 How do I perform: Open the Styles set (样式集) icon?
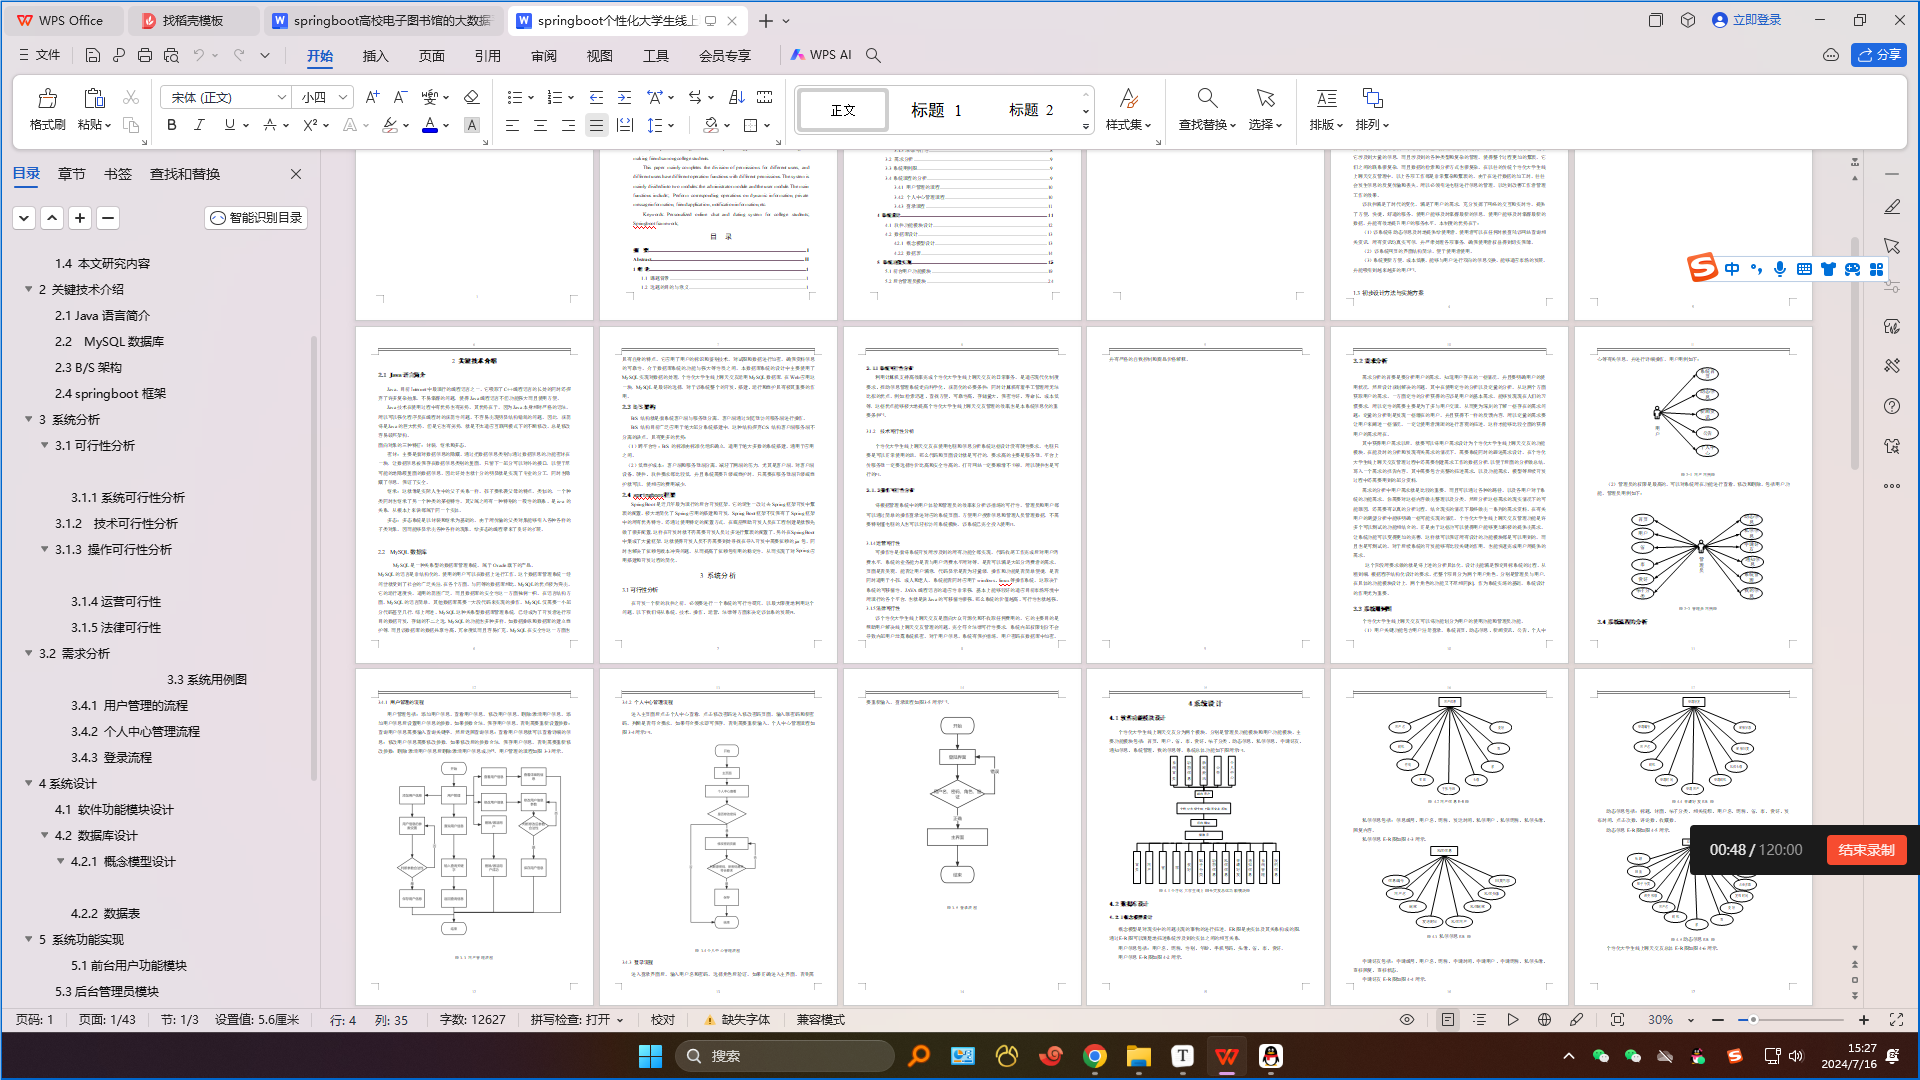click(x=1128, y=109)
